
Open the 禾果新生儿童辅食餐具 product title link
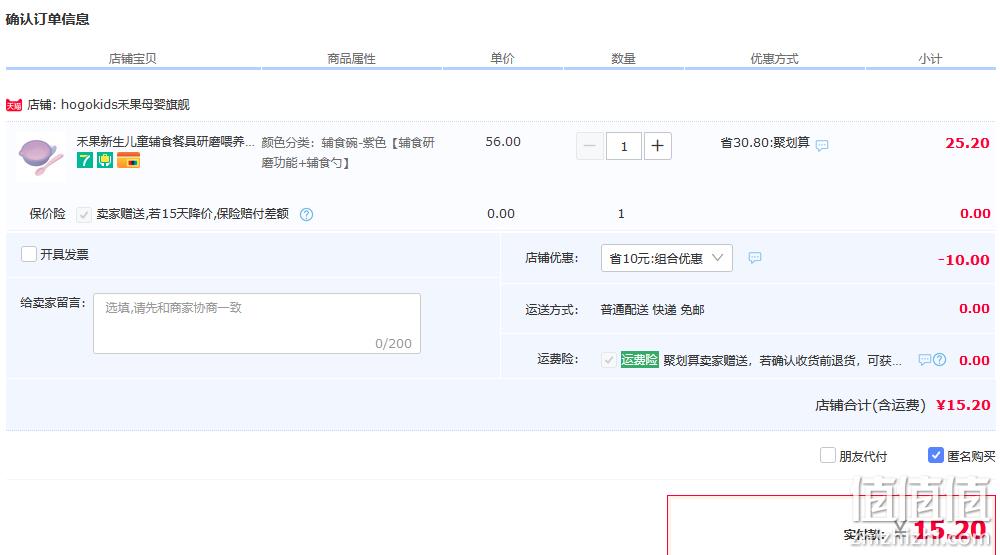166,142
